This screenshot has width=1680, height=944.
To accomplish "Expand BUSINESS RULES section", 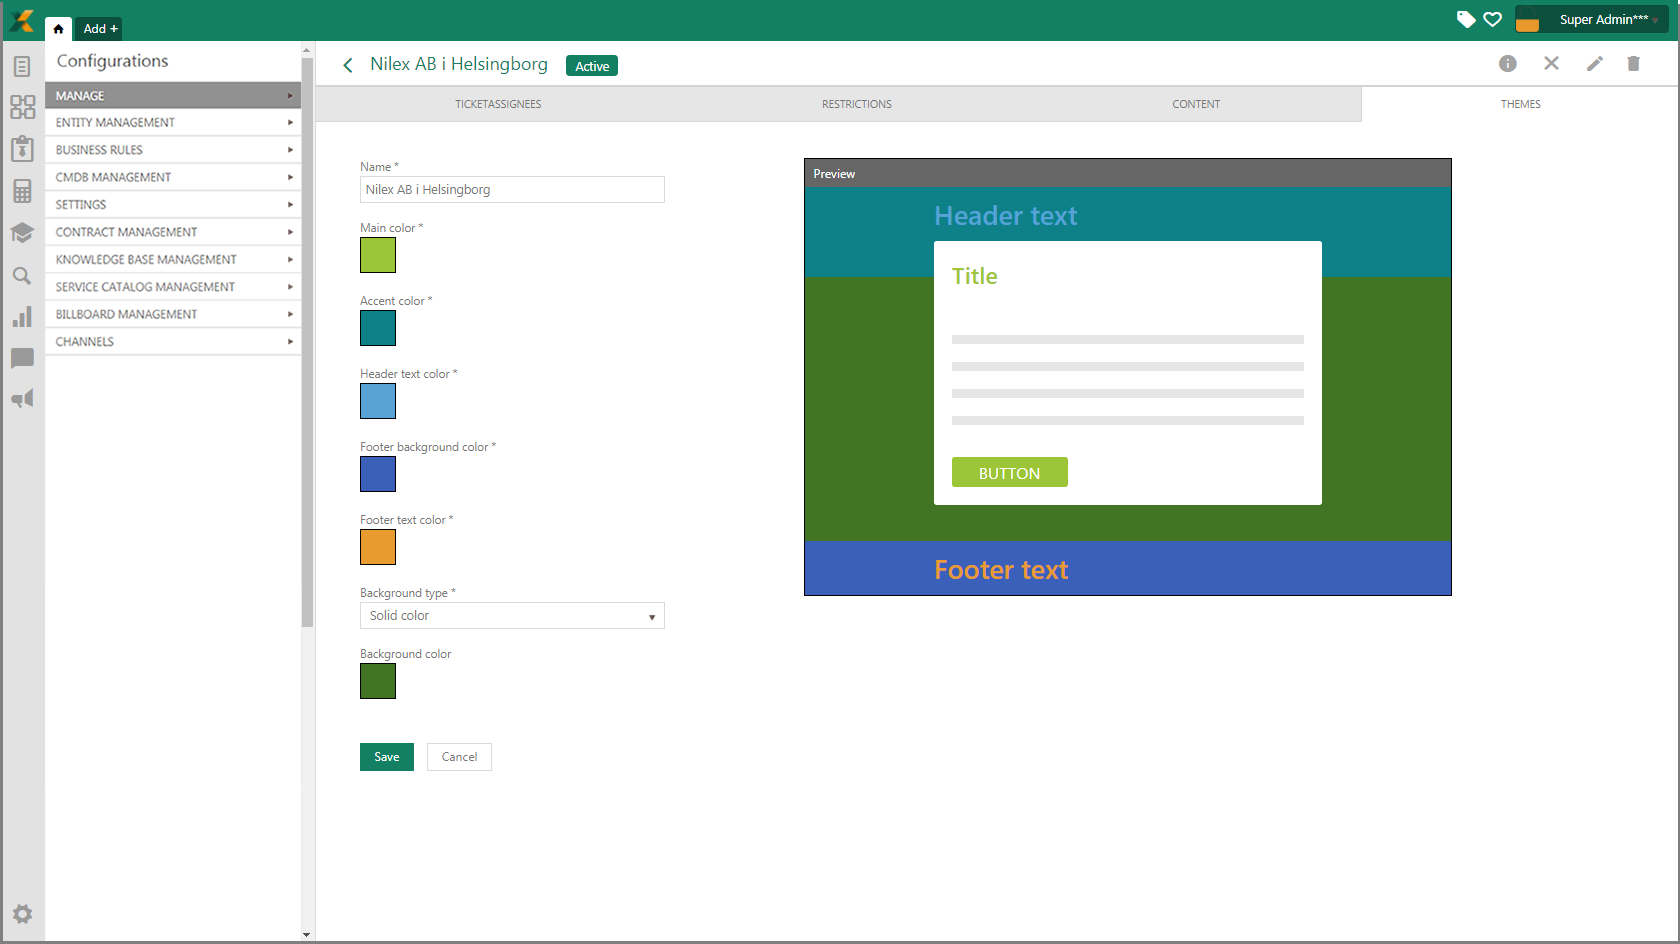I will [x=173, y=150].
